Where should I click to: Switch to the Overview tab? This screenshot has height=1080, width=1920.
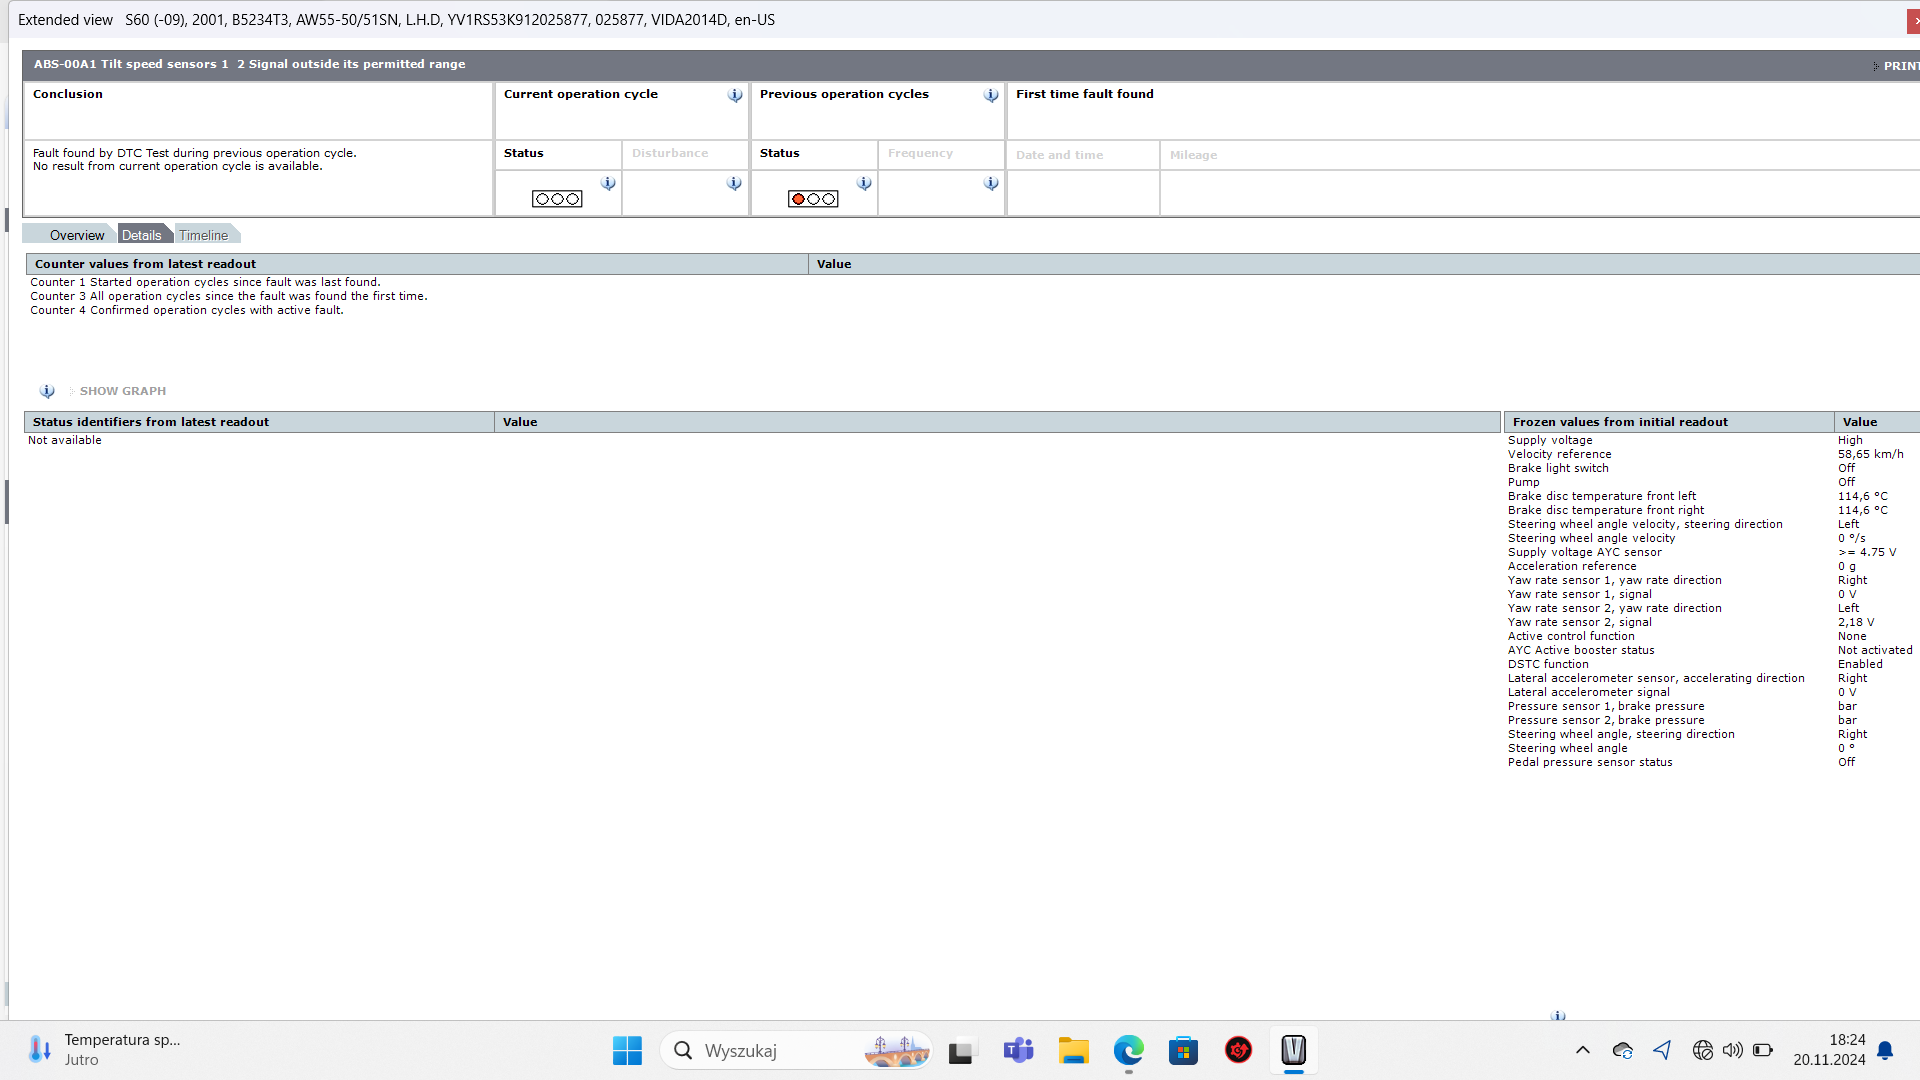point(76,235)
